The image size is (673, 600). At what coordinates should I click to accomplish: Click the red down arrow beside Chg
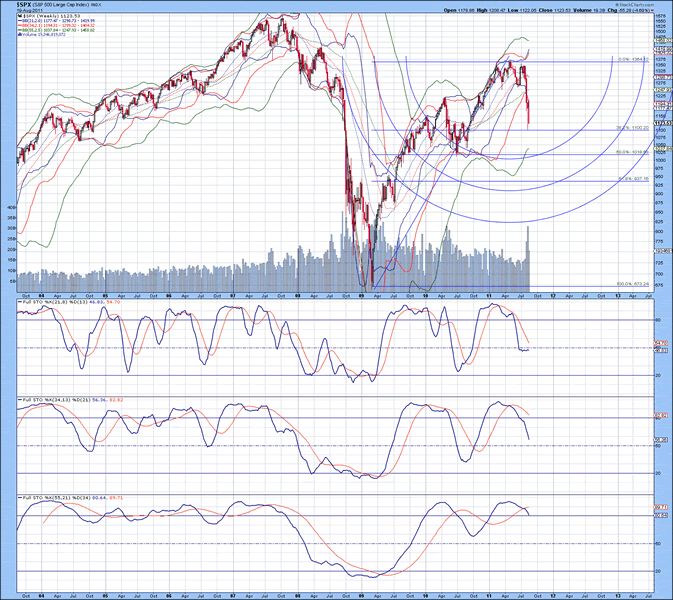click(653, 10)
